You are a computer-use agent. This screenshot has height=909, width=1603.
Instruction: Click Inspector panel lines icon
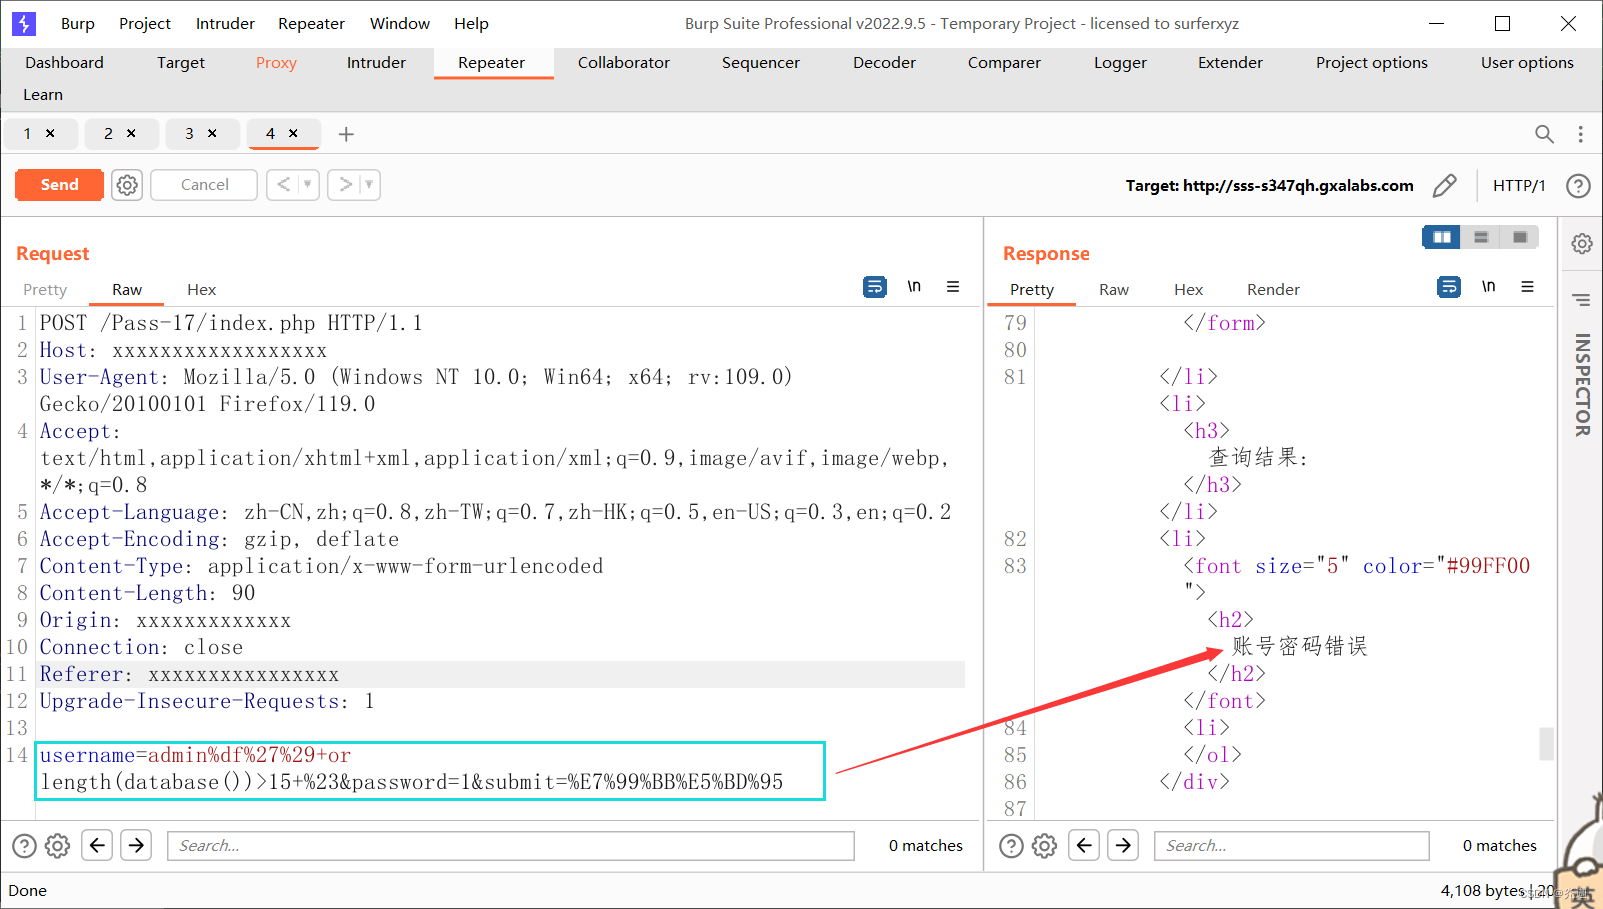pyautogui.click(x=1581, y=300)
